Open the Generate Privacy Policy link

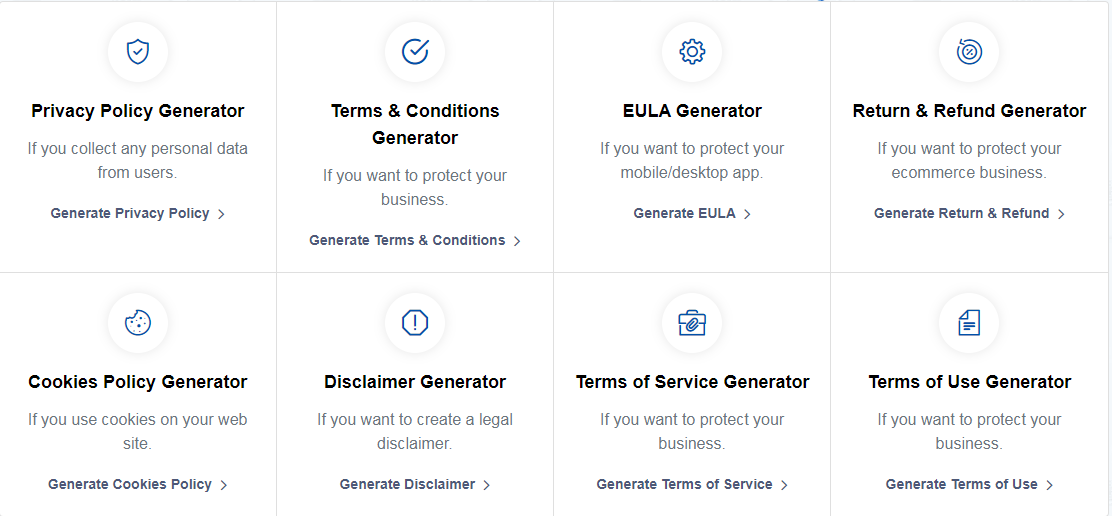[138, 213]
